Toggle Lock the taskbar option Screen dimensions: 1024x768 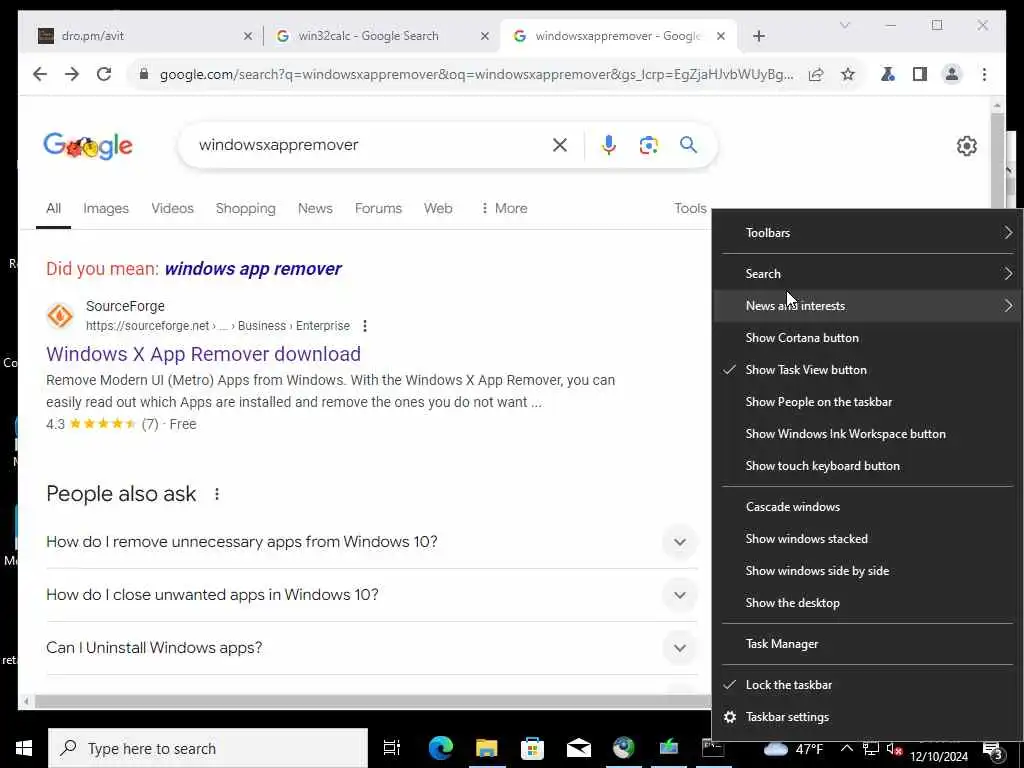867,684
